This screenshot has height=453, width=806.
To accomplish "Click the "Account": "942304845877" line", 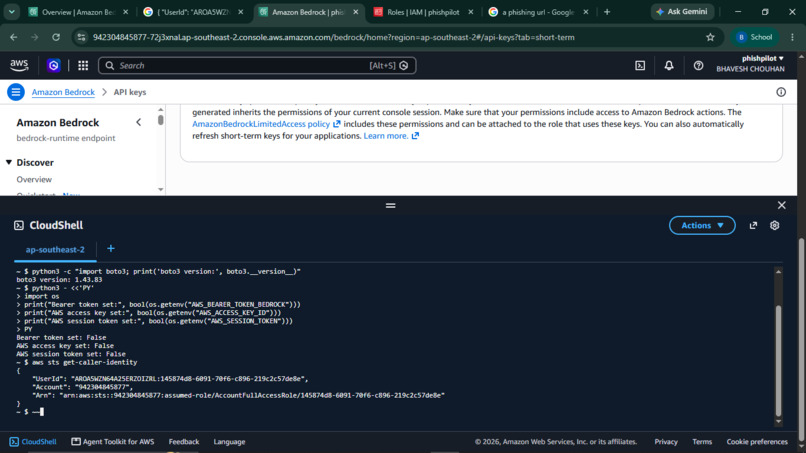I will pyautogui.click(x=82, y=387).
